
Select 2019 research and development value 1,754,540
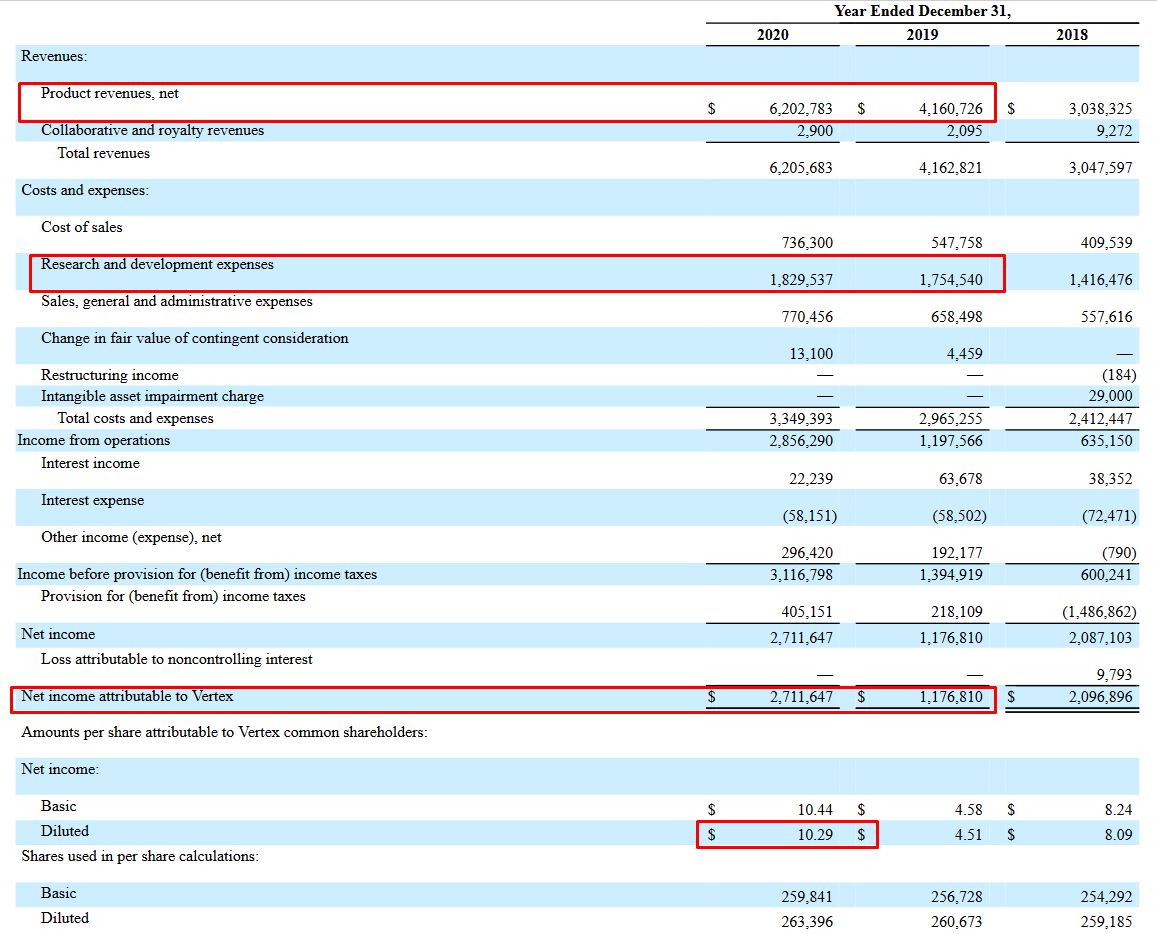(950, 280)
